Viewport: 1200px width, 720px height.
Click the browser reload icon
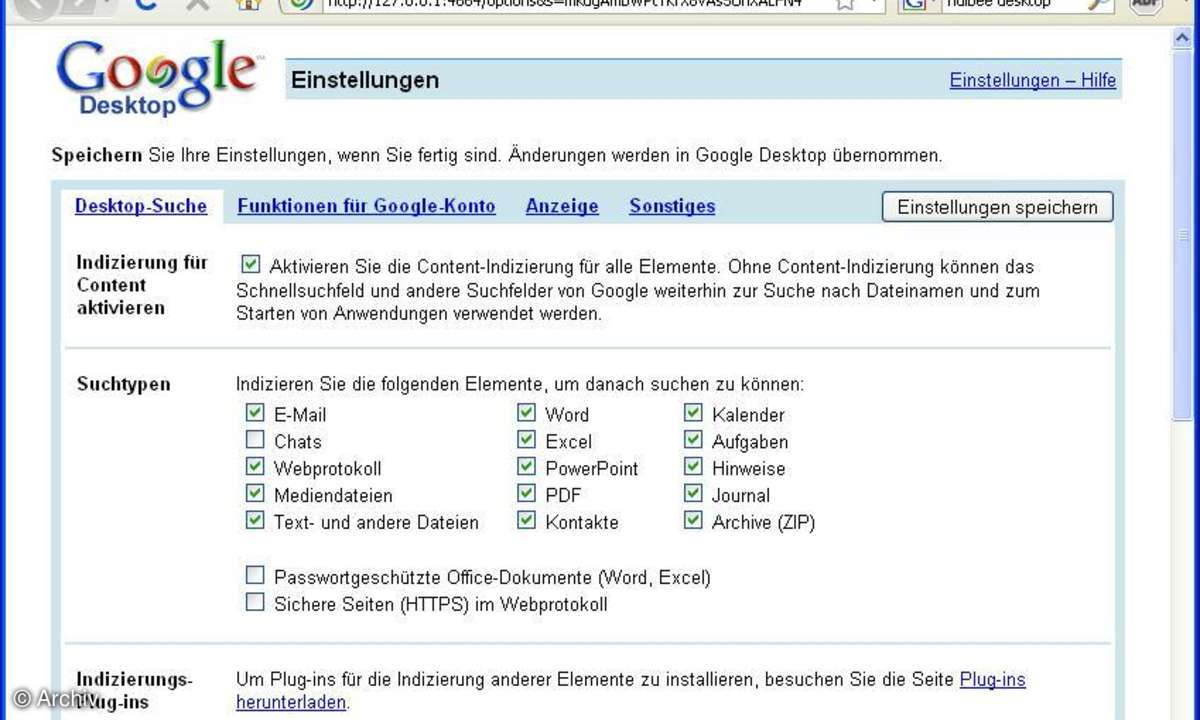[147, 4]
